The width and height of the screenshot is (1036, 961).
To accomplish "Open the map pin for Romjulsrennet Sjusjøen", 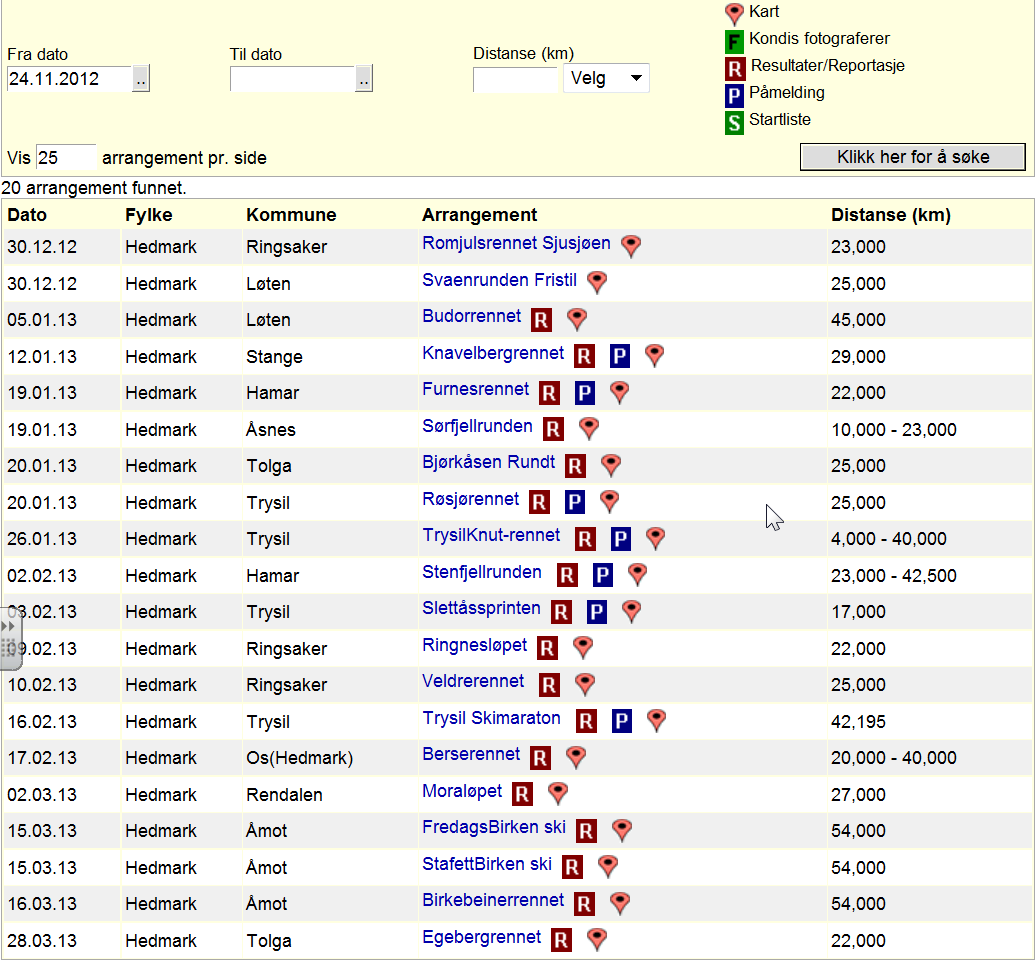I will pyautogui.click(x=631, y=246).
